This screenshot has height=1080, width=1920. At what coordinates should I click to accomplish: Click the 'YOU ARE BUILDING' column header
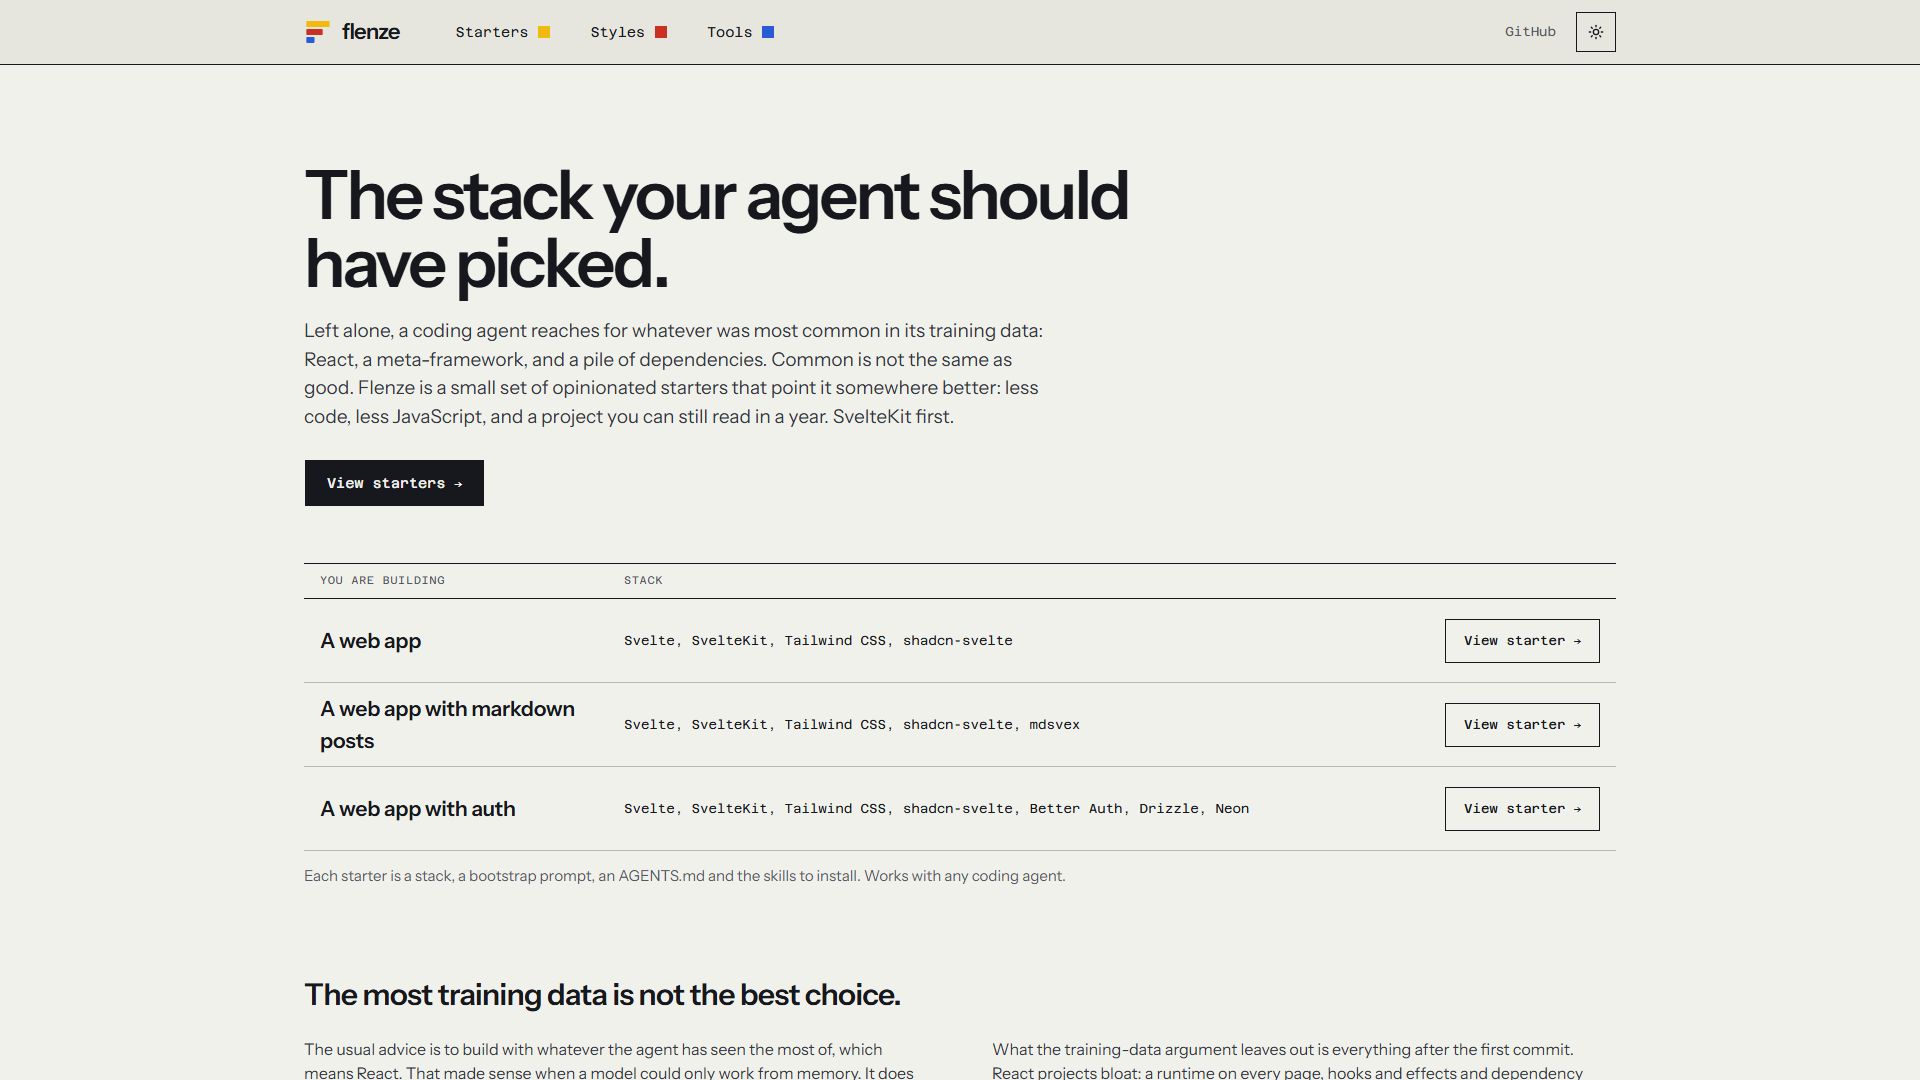[x=382, y=580]
